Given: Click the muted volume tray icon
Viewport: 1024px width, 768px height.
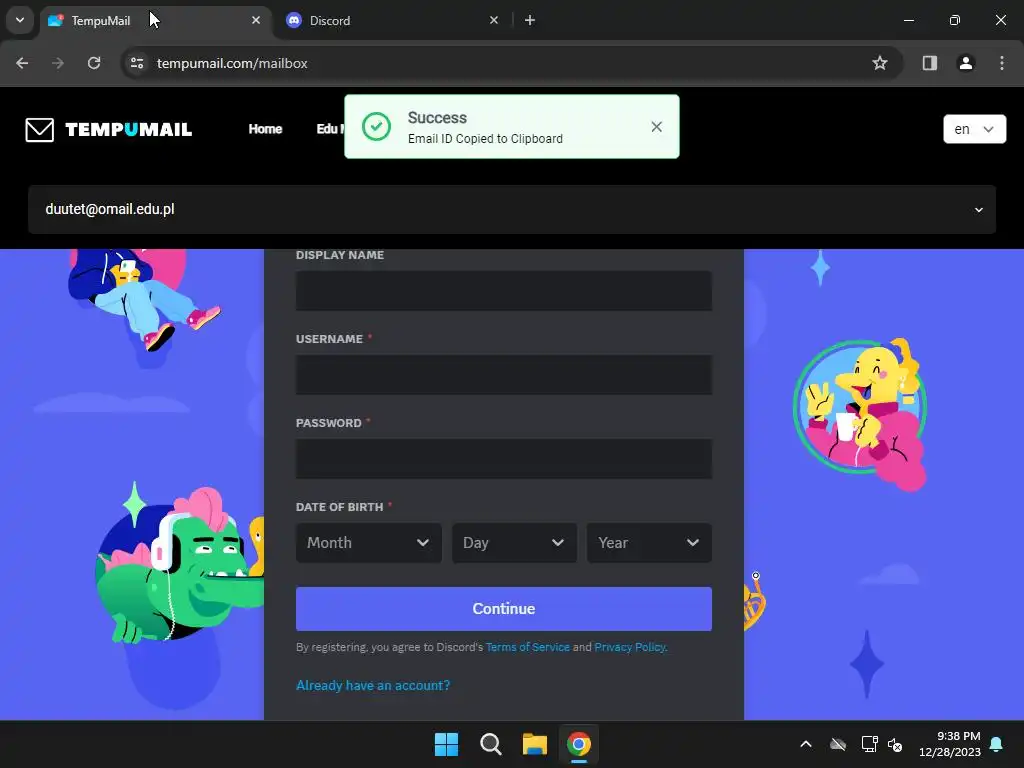Looking at the screenshot, I should pos(895,744).
